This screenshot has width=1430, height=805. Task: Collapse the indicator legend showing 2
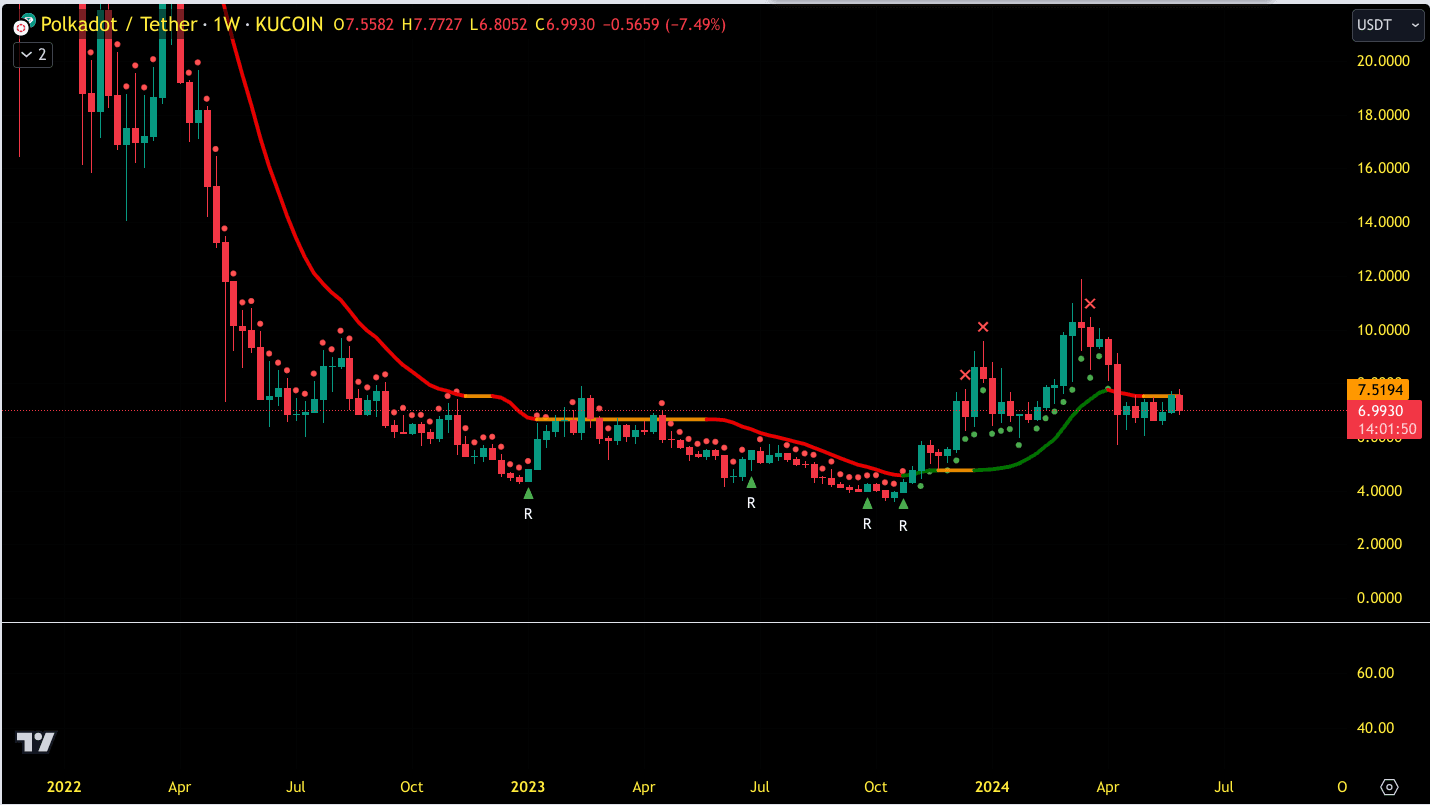(x=33, y=54)
